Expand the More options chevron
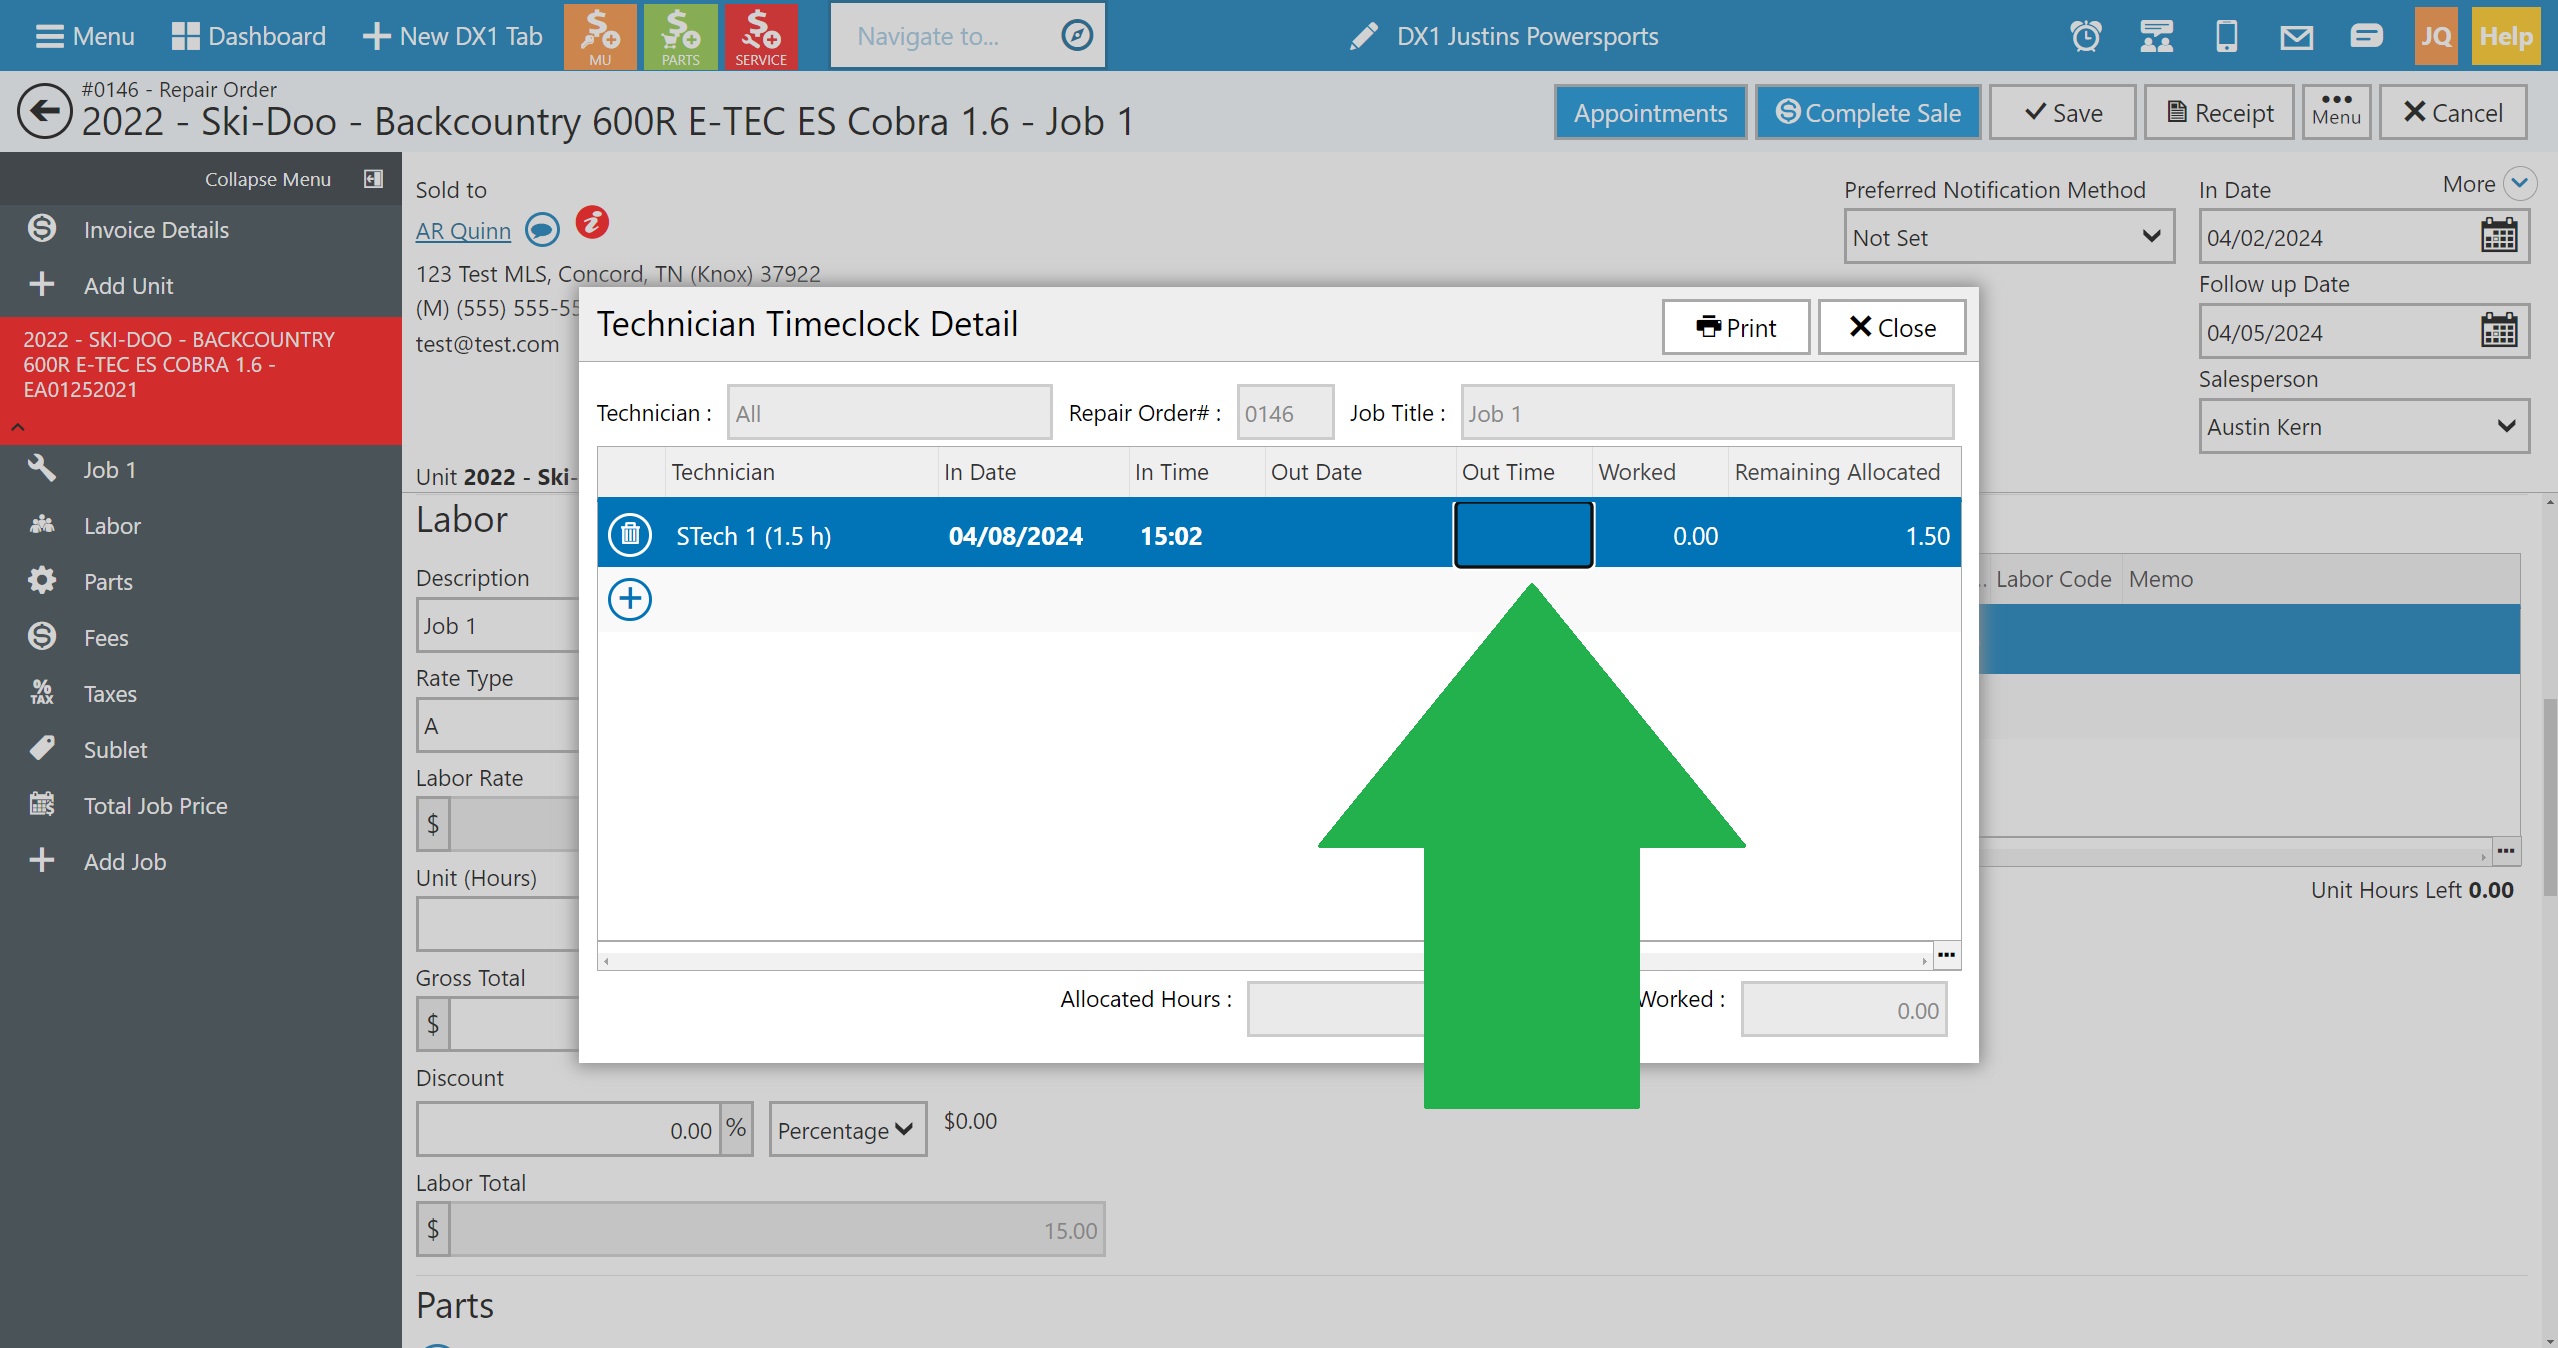 click(2519, 184)
